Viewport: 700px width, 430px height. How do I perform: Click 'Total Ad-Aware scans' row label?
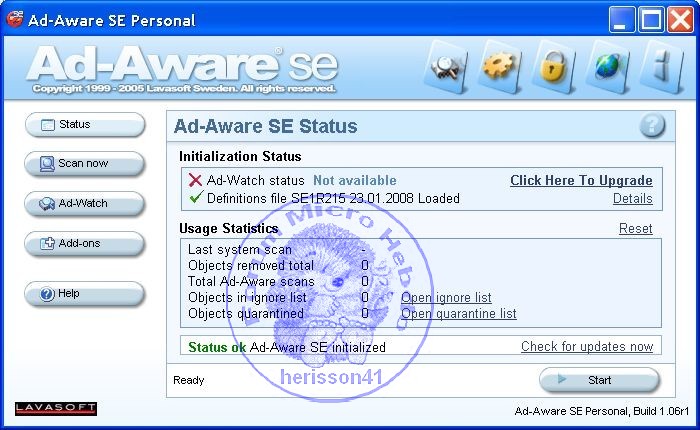tap(251, 281)
